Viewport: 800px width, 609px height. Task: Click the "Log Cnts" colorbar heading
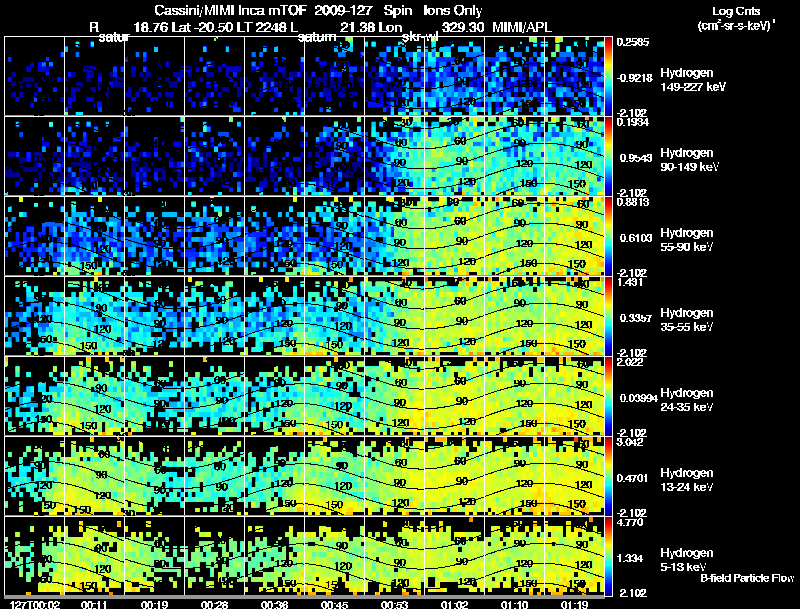tap(736, 11)
